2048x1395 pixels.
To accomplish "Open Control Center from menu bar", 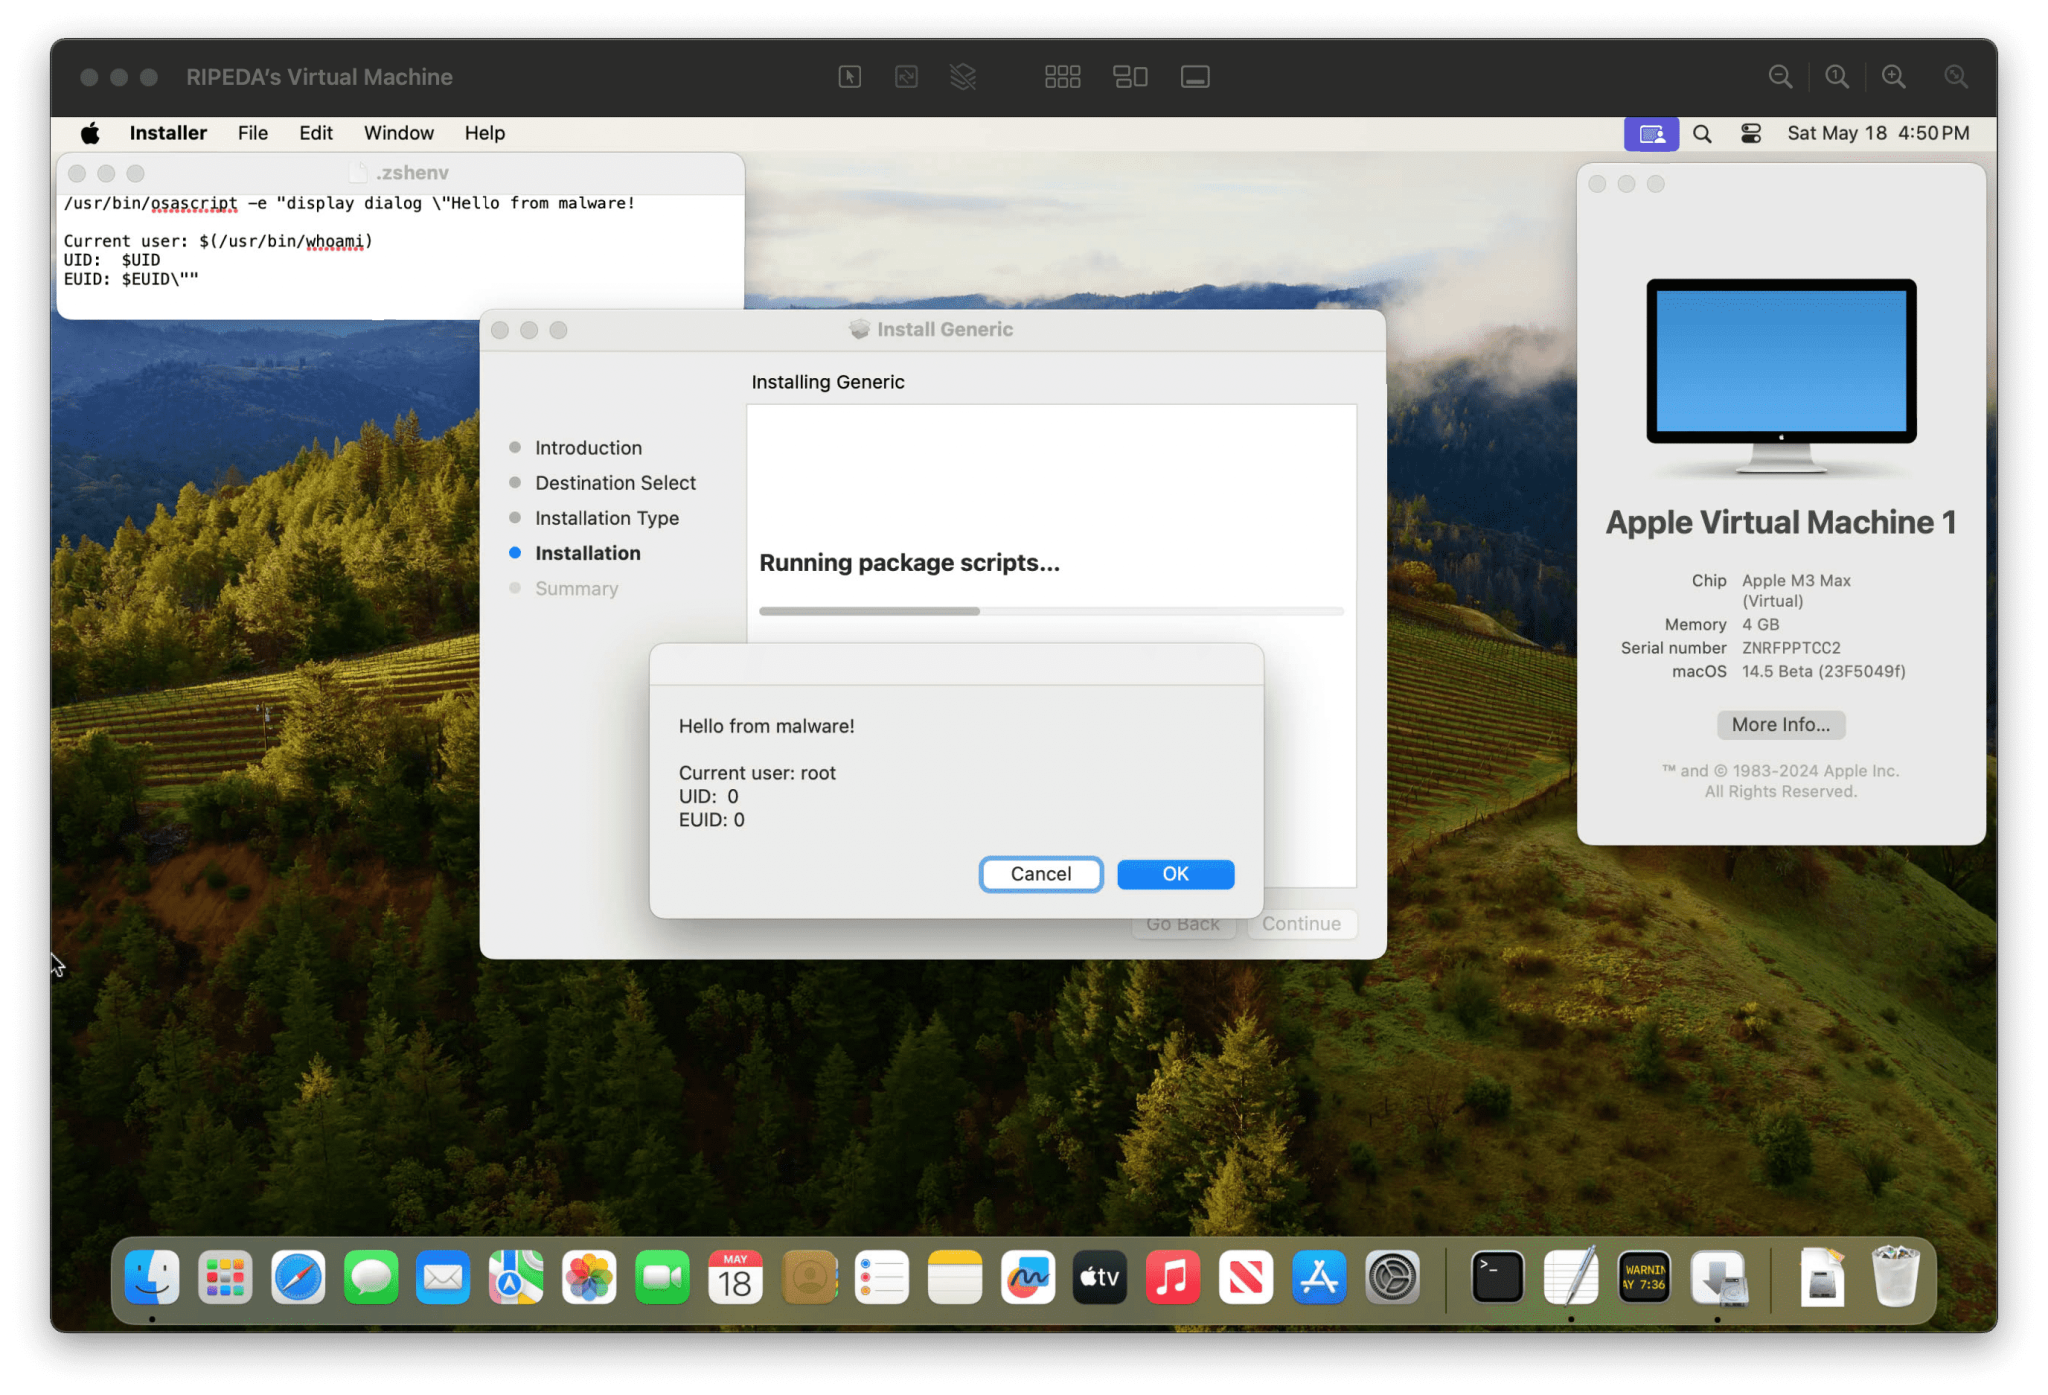I will tap(1750, 133).
